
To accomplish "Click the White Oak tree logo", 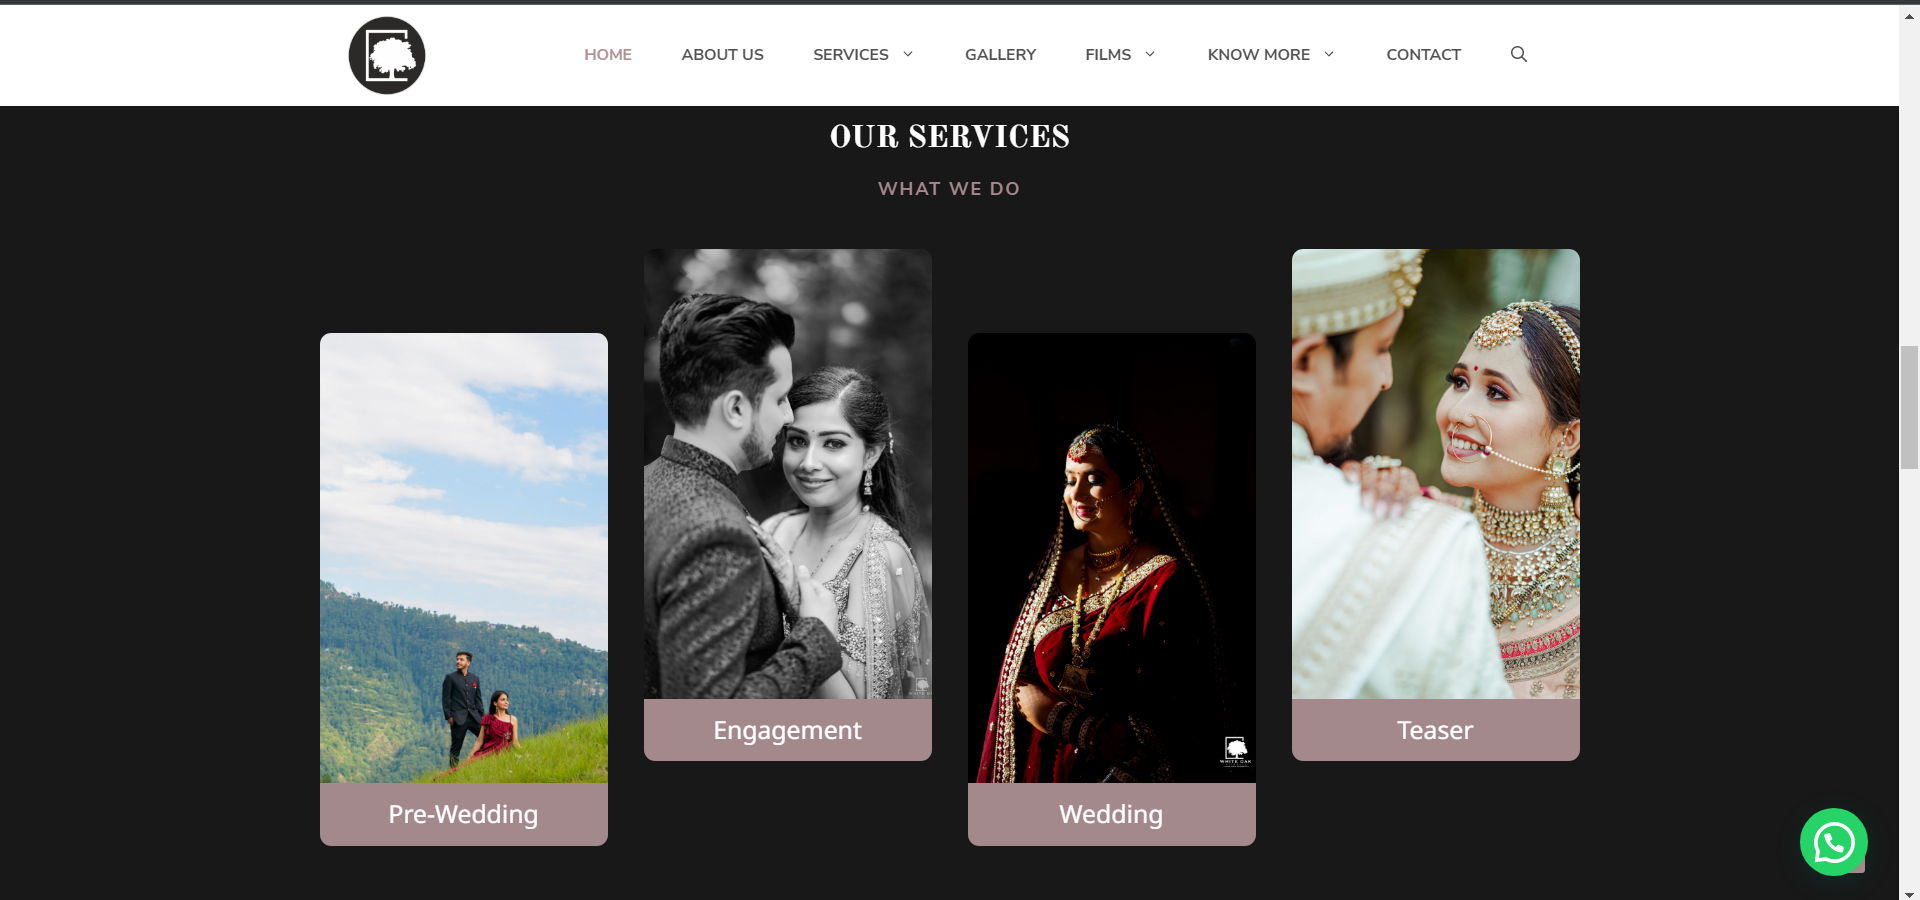I will click(387, 55).
